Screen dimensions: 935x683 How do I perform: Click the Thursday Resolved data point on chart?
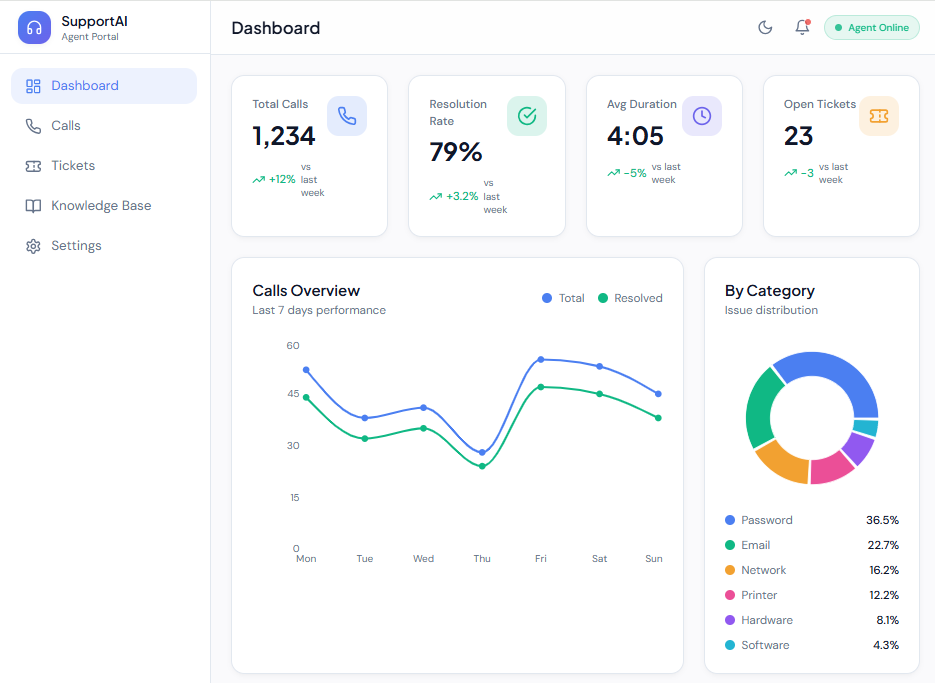482,466
